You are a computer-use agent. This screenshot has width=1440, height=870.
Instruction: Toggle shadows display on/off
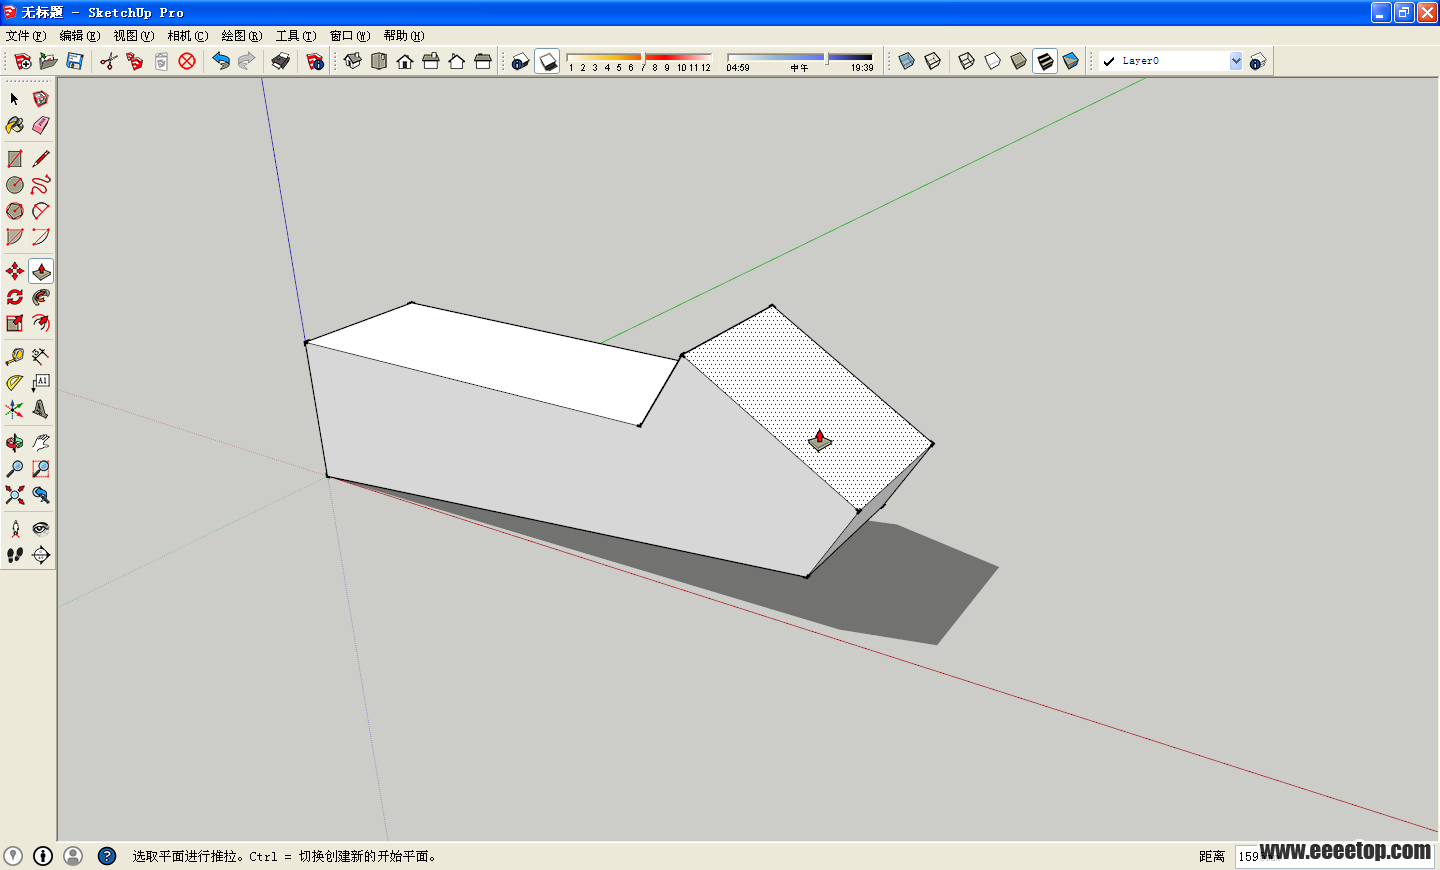point(547,61)
